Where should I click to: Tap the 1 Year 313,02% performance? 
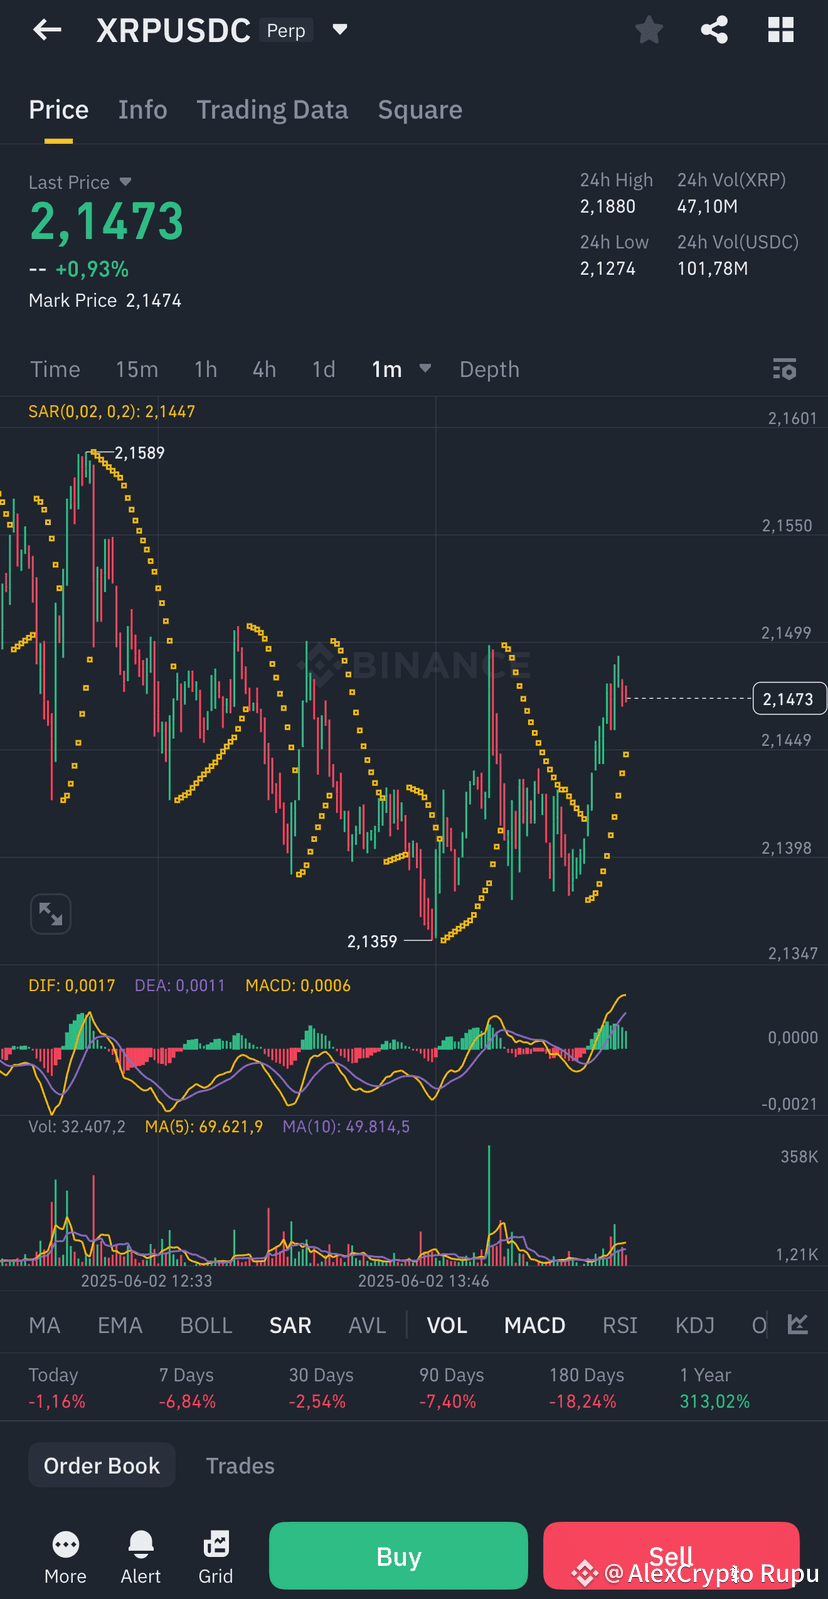tap(714, 1388)
